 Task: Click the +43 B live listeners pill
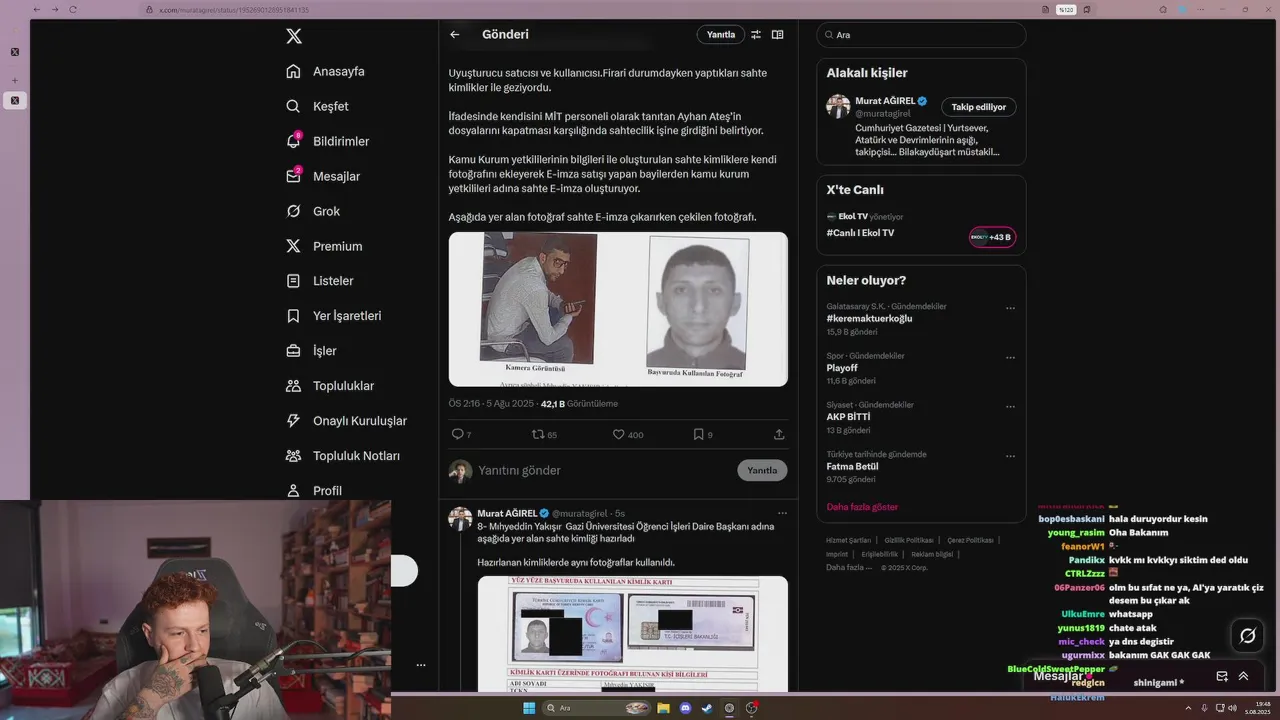[x=992, y=237]
